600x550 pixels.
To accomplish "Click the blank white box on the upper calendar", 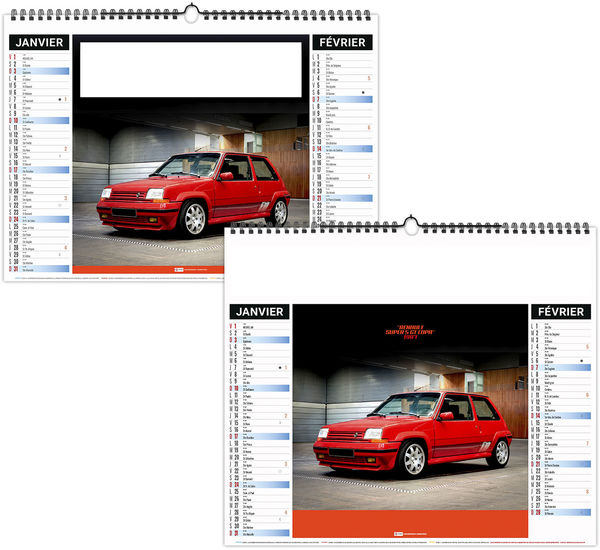I will [191, 69].
